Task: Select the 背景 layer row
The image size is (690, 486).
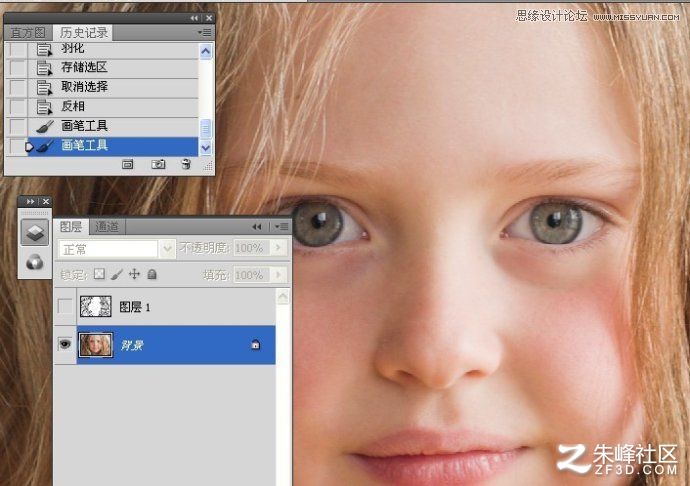Action: 176,345
